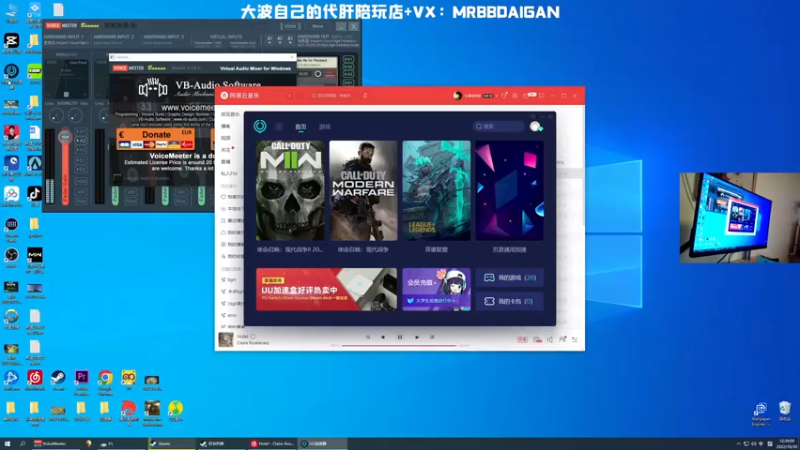Screen dimensions: 800x450
Task: Open the user avatar in UU accelerator
Action: click(535, 127)
